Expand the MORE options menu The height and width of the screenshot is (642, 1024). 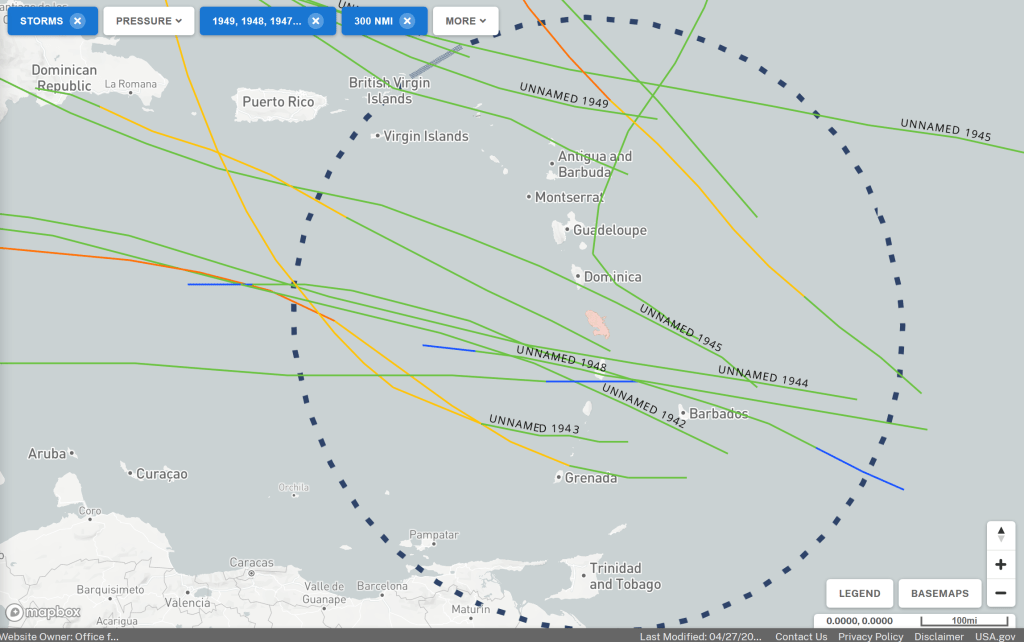[x=465, y=21]
